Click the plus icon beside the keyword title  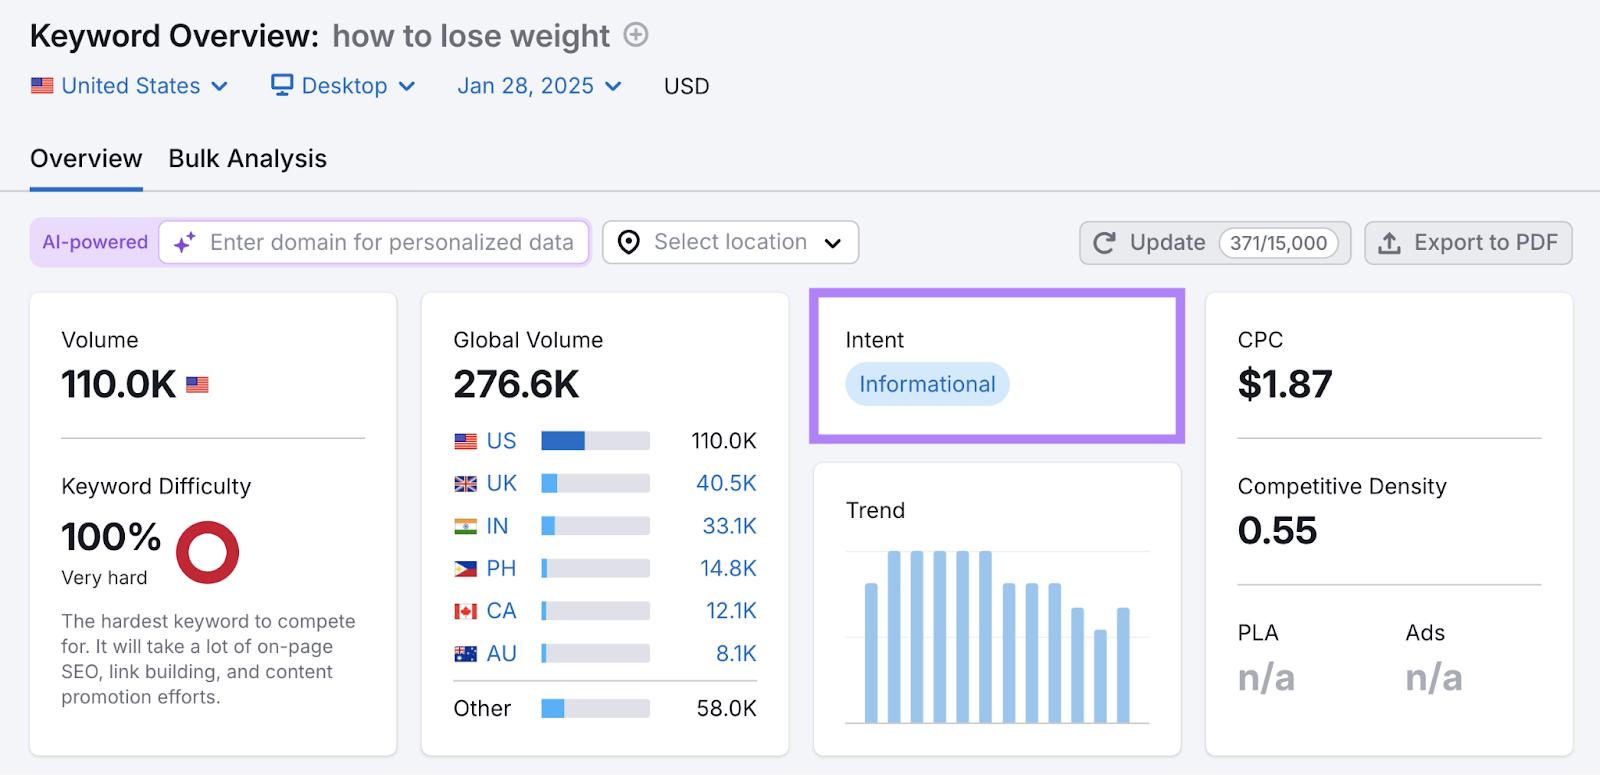pos(635,35)
